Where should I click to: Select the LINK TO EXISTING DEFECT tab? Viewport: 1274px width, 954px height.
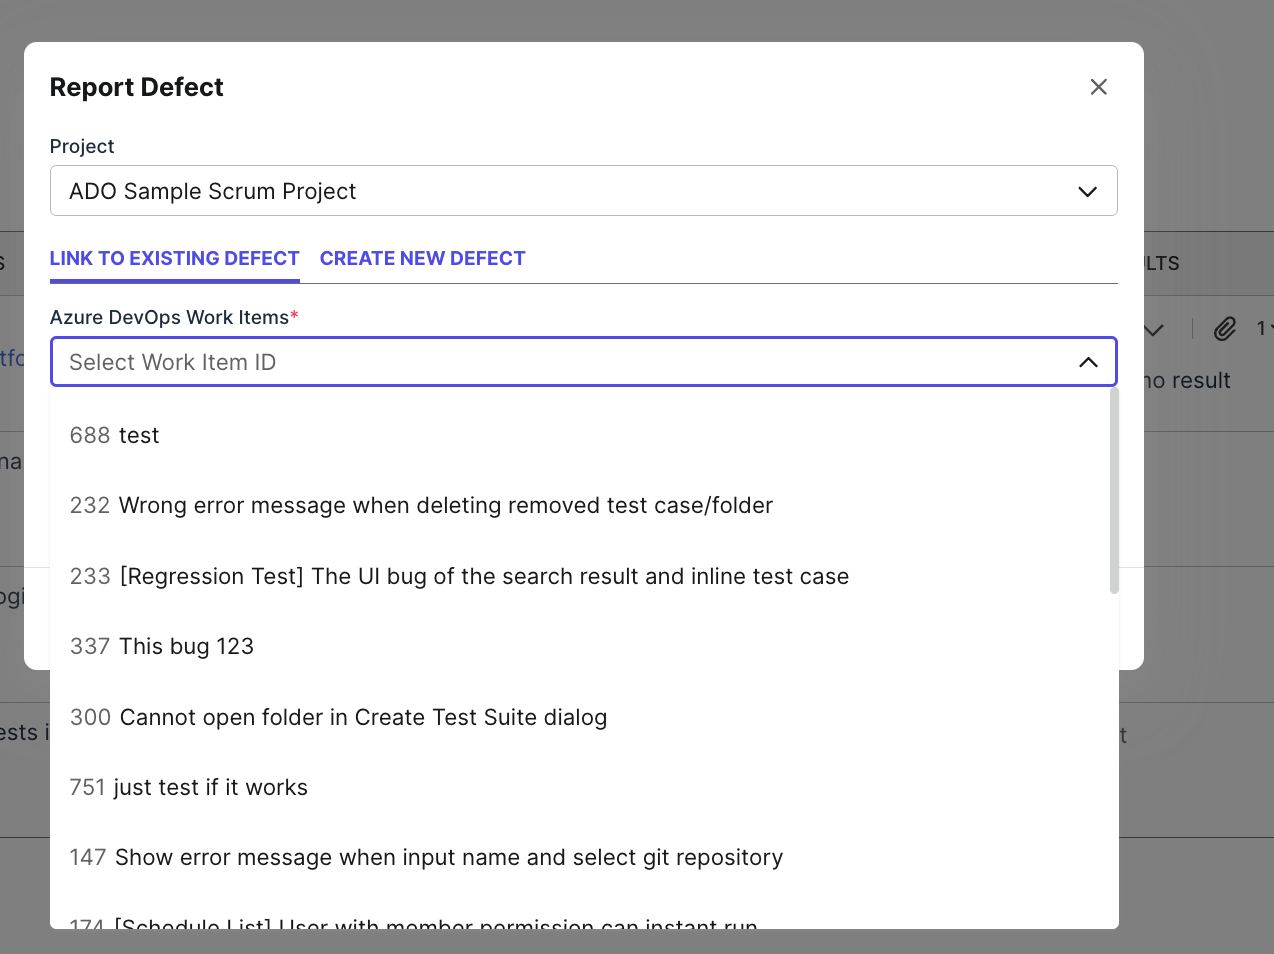coord(174,258)
